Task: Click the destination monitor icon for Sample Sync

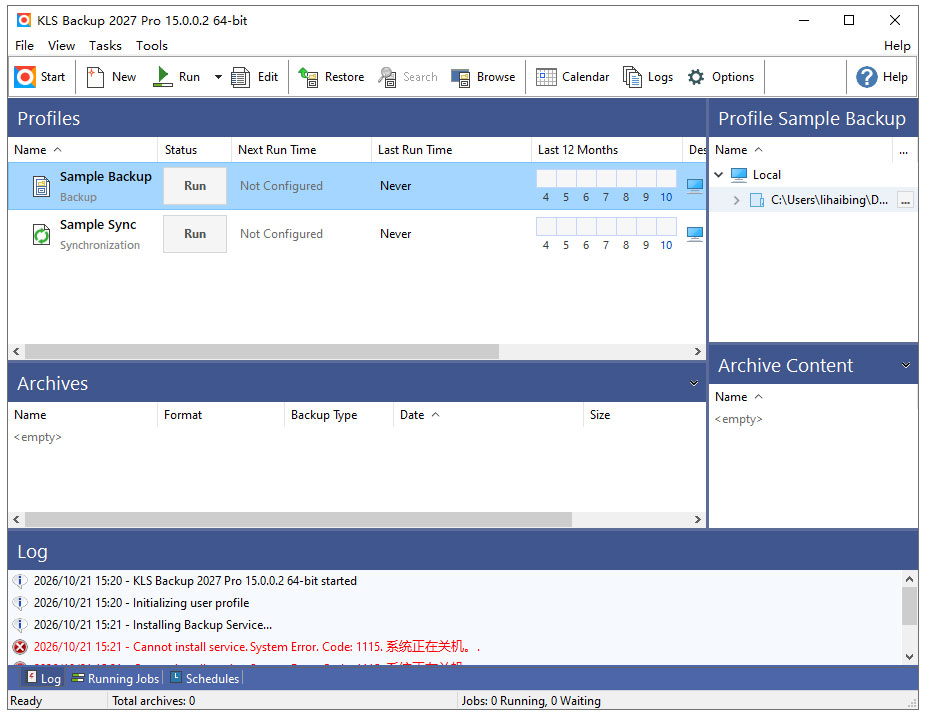Action: [695, 234]
